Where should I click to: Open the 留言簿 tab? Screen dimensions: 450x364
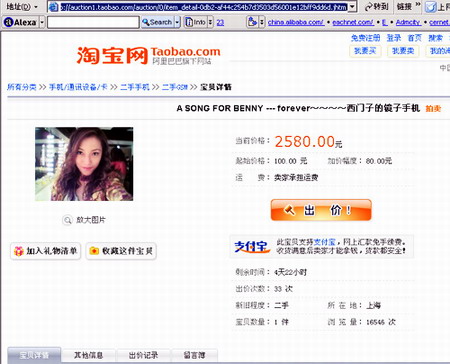[x=194, y=355]
